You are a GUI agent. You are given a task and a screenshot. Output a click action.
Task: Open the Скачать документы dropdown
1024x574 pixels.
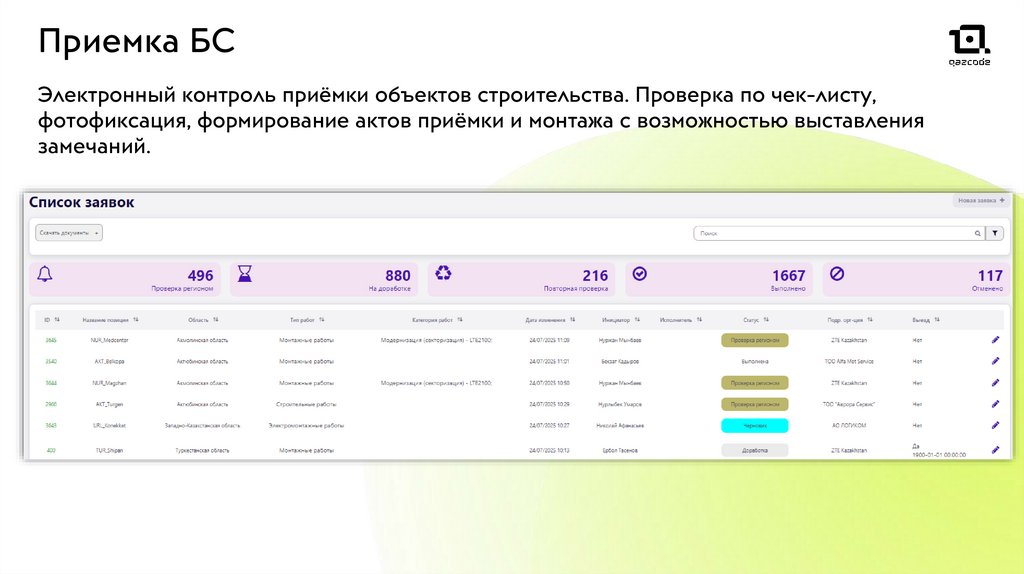tap(69, 233)
